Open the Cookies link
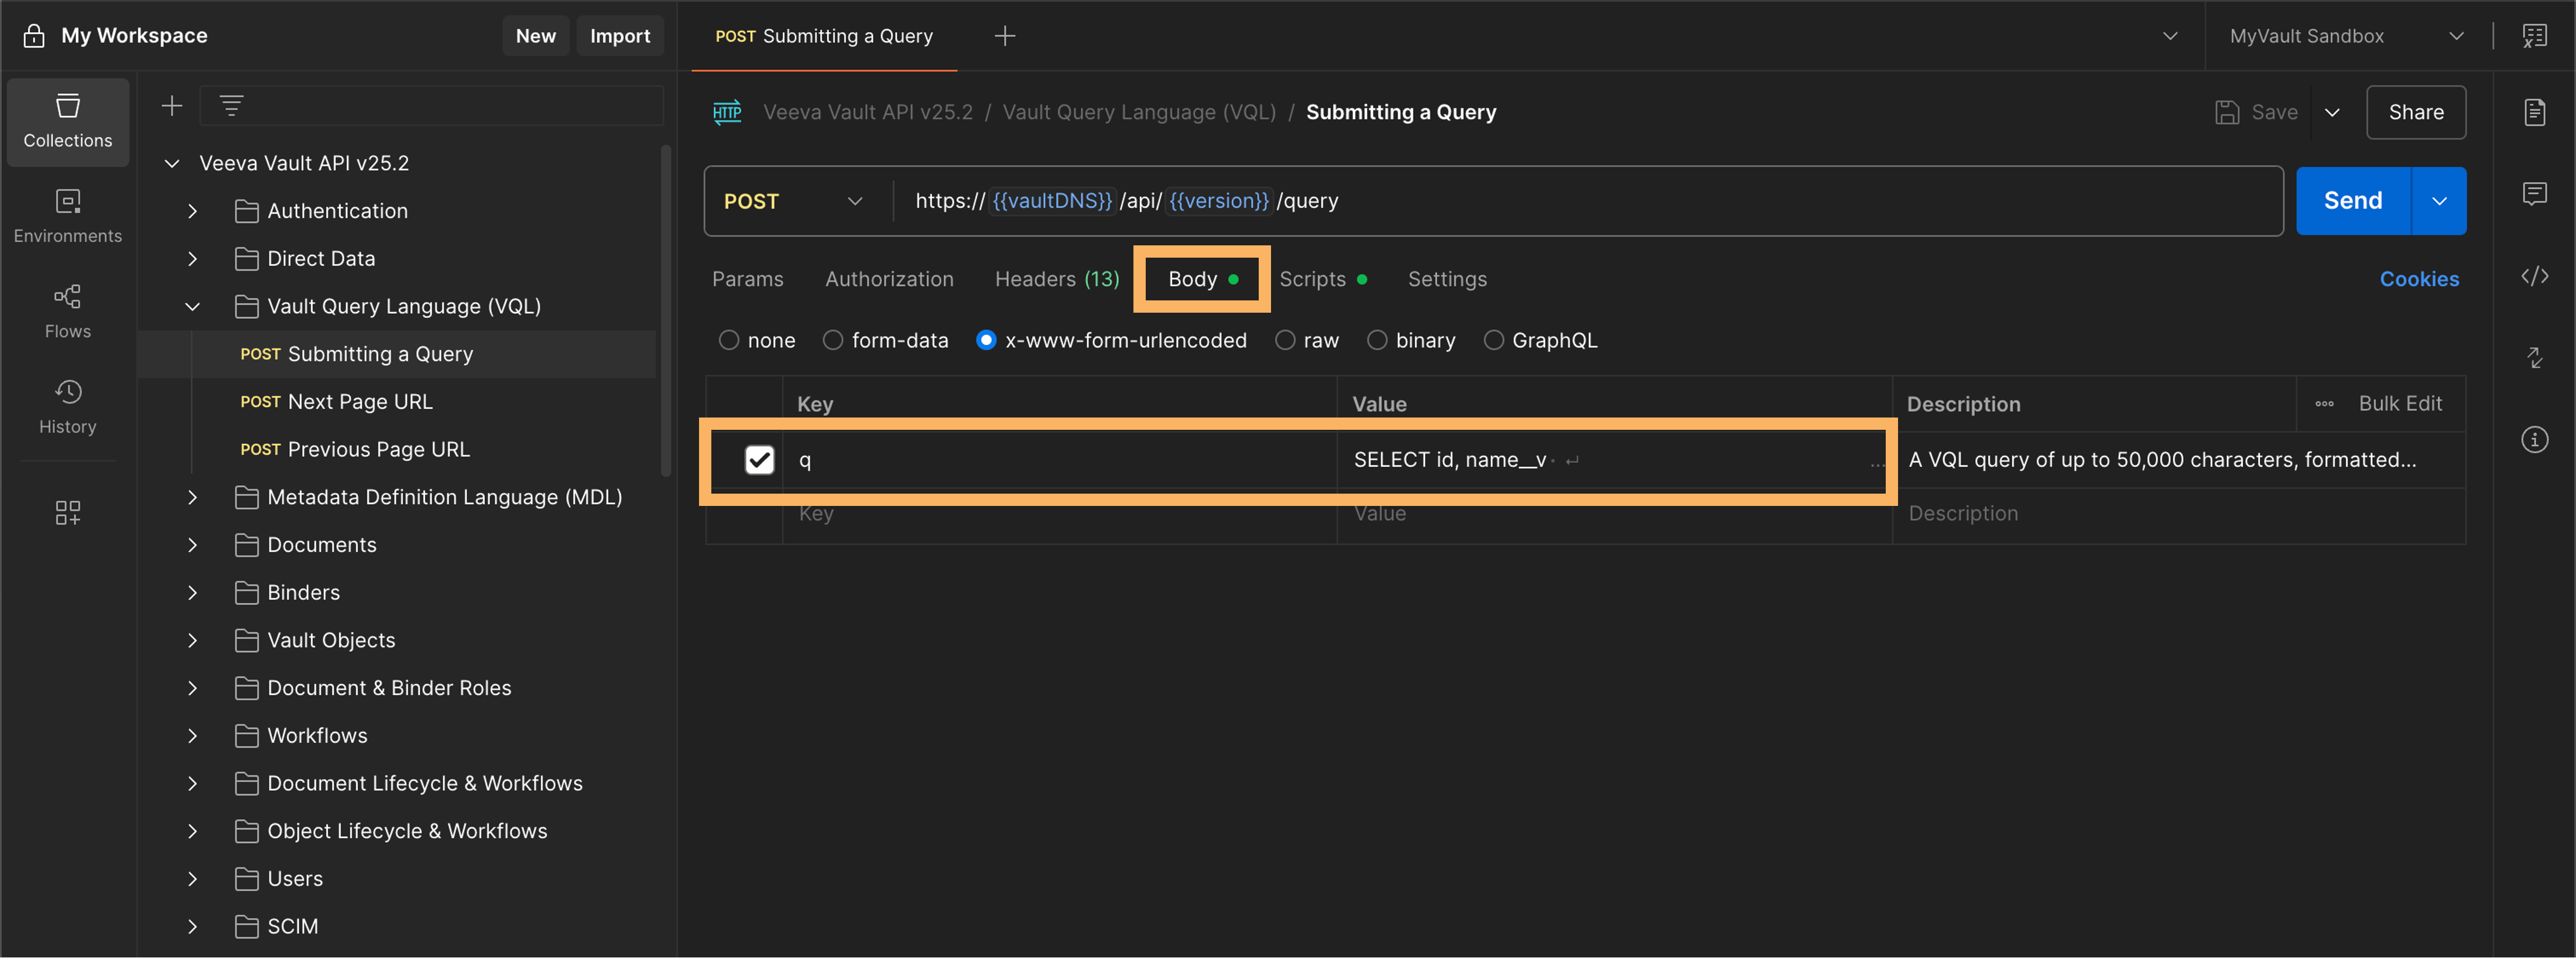 point(2418,279)
